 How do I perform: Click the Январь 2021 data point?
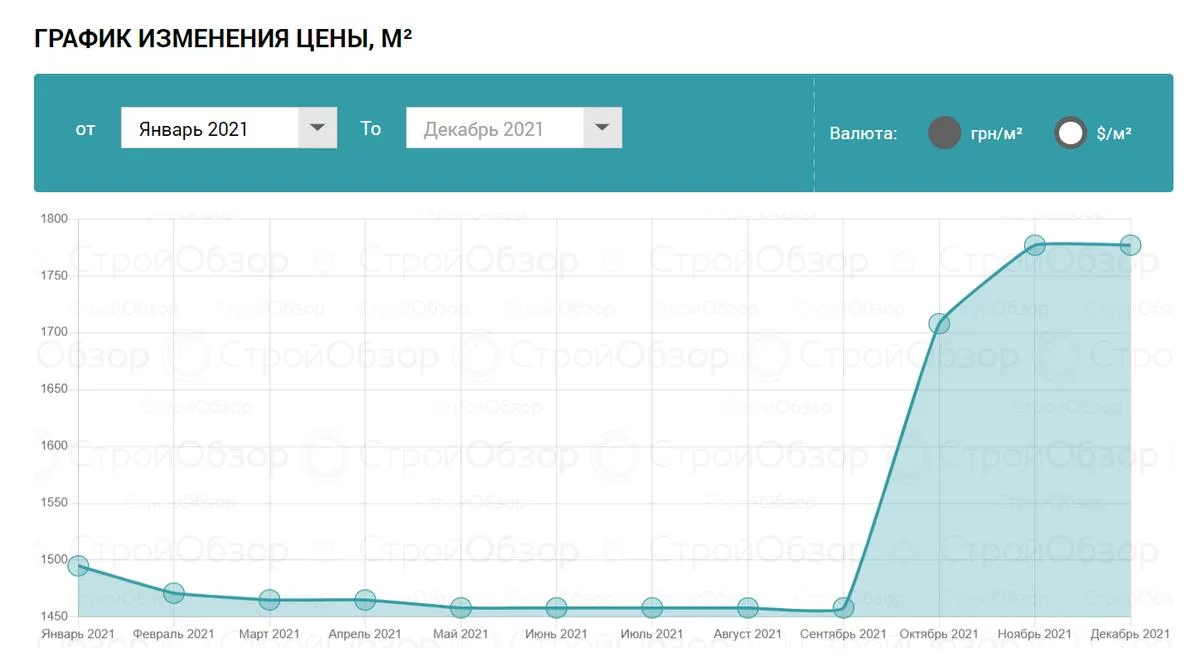click(78, 566)
